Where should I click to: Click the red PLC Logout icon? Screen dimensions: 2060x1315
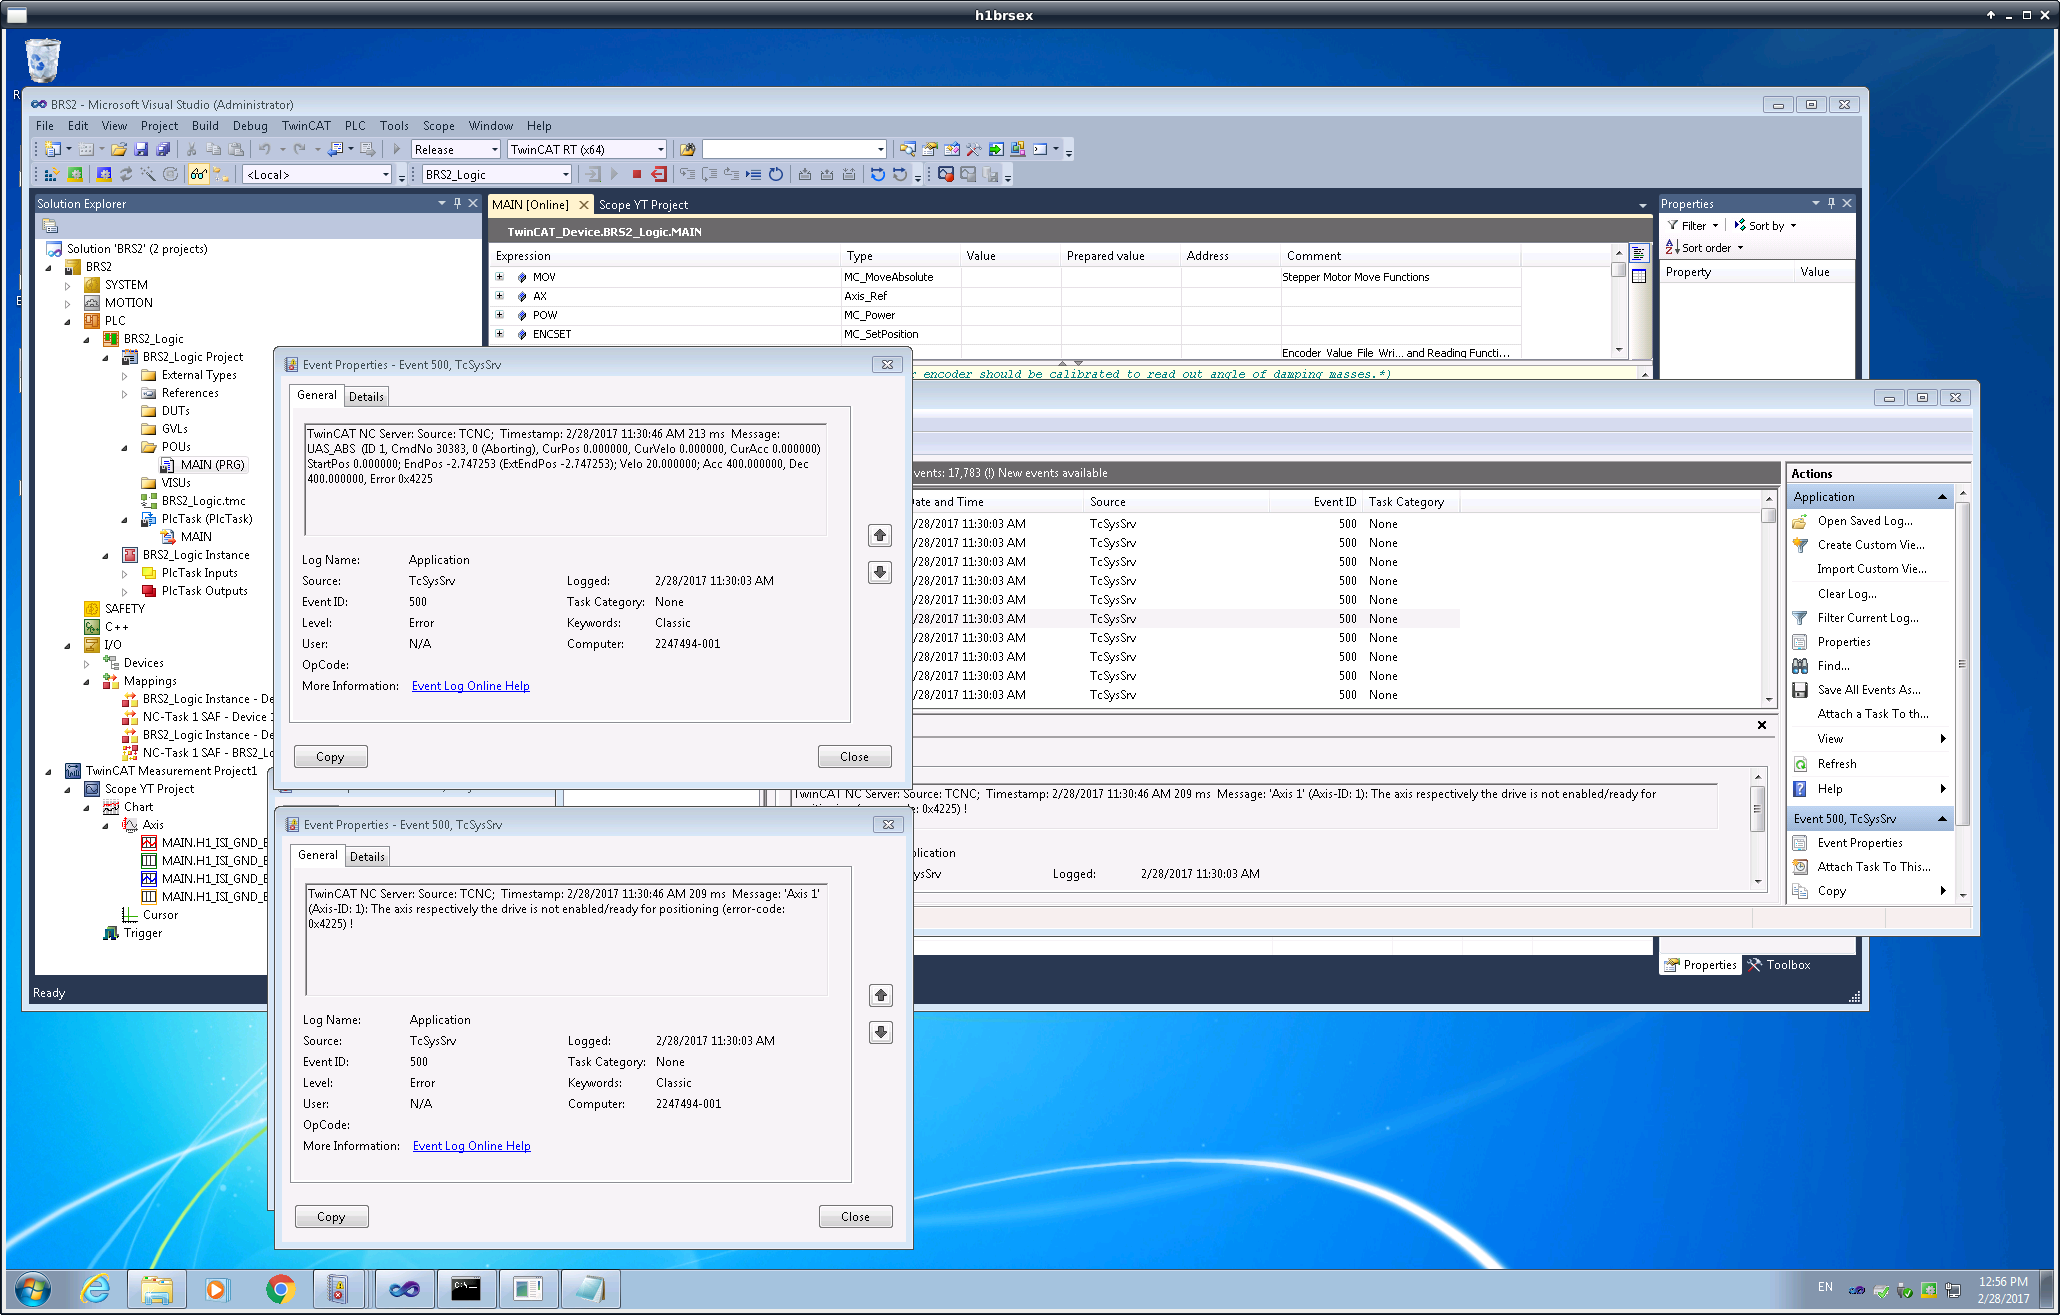click(x=659, y=175)
